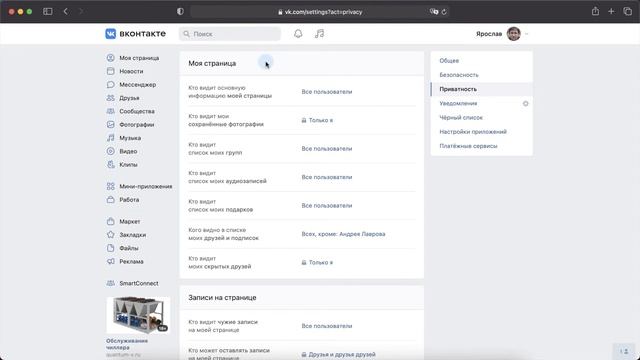Open the music note icon in header

click(320, 33)
